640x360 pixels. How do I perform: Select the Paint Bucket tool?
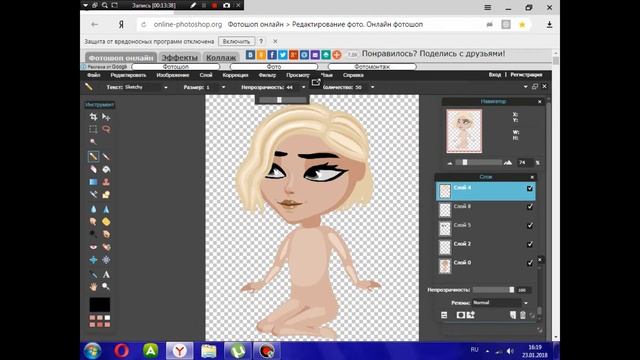click(106, 169)
